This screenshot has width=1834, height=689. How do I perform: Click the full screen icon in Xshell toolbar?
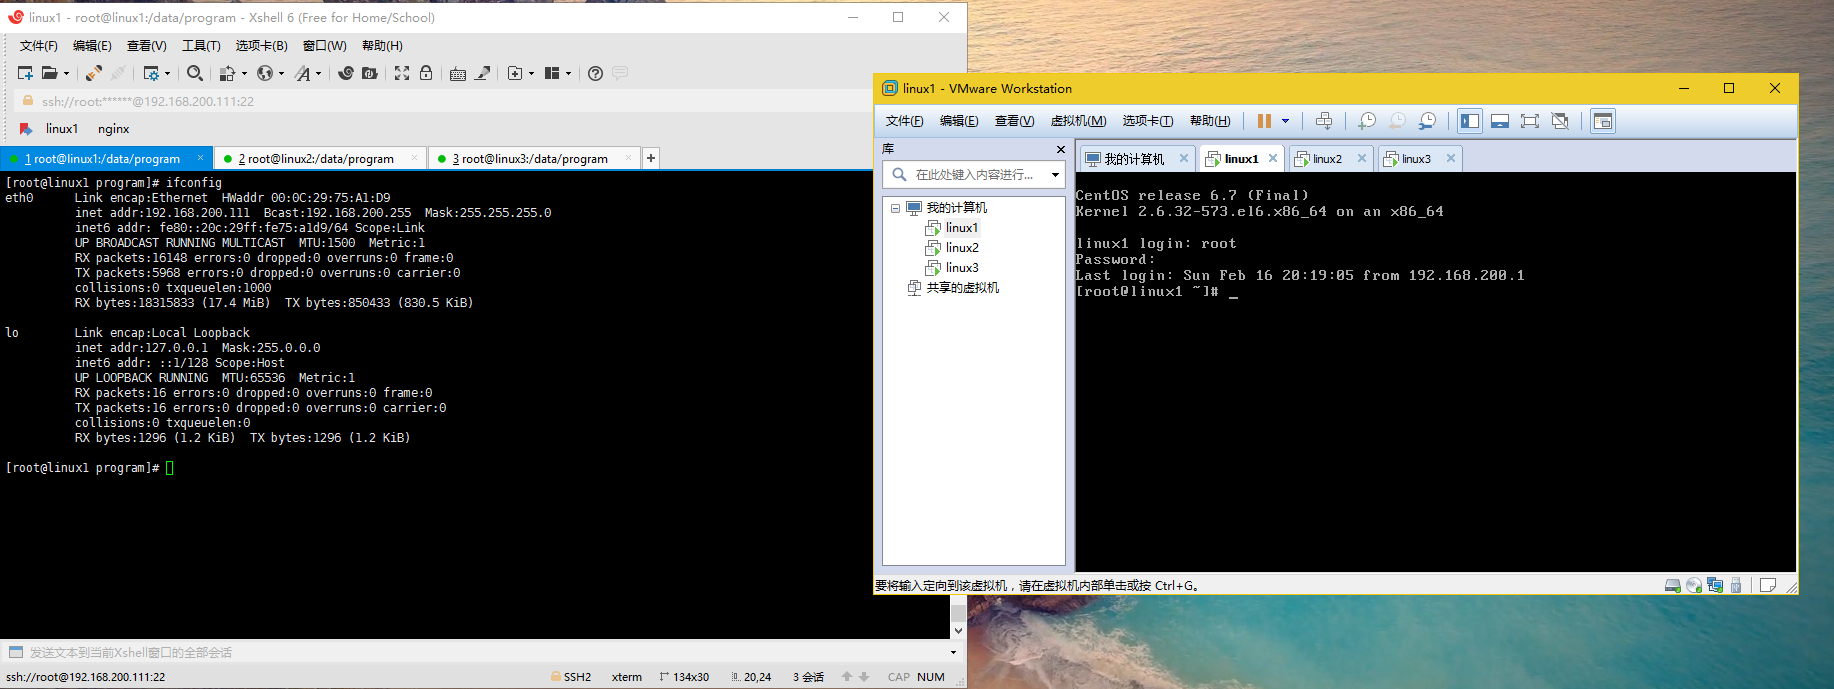point(402,73)
